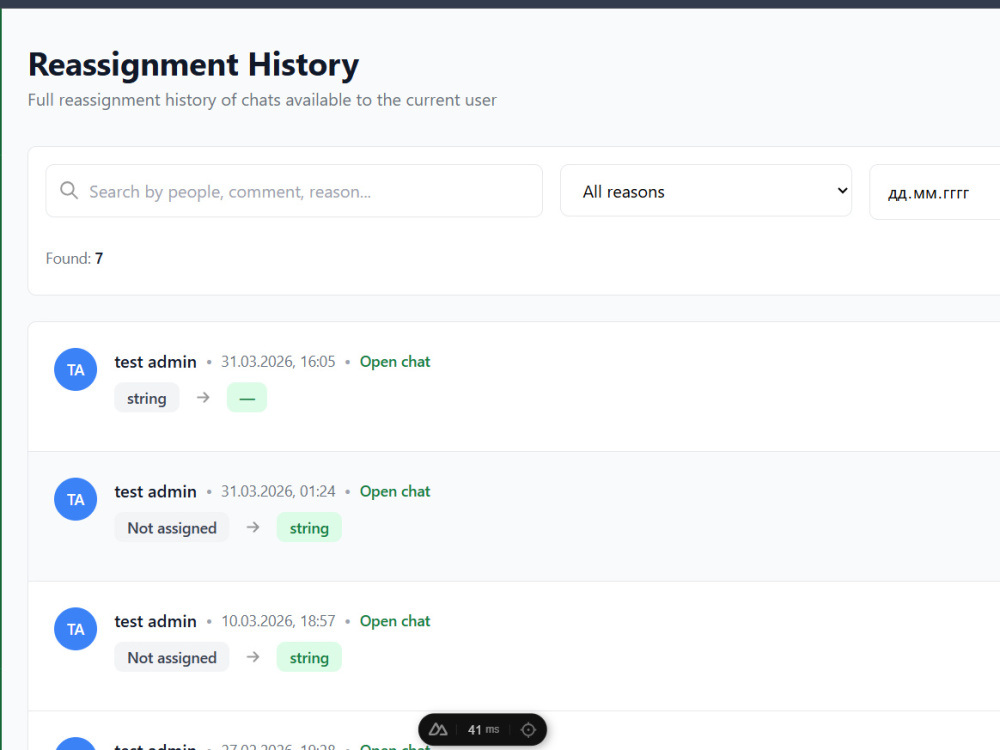Open chat for 10.03.2026, 18:57 entry
Viewport: 1000px width, 750px height.
[x=395, y=621]
